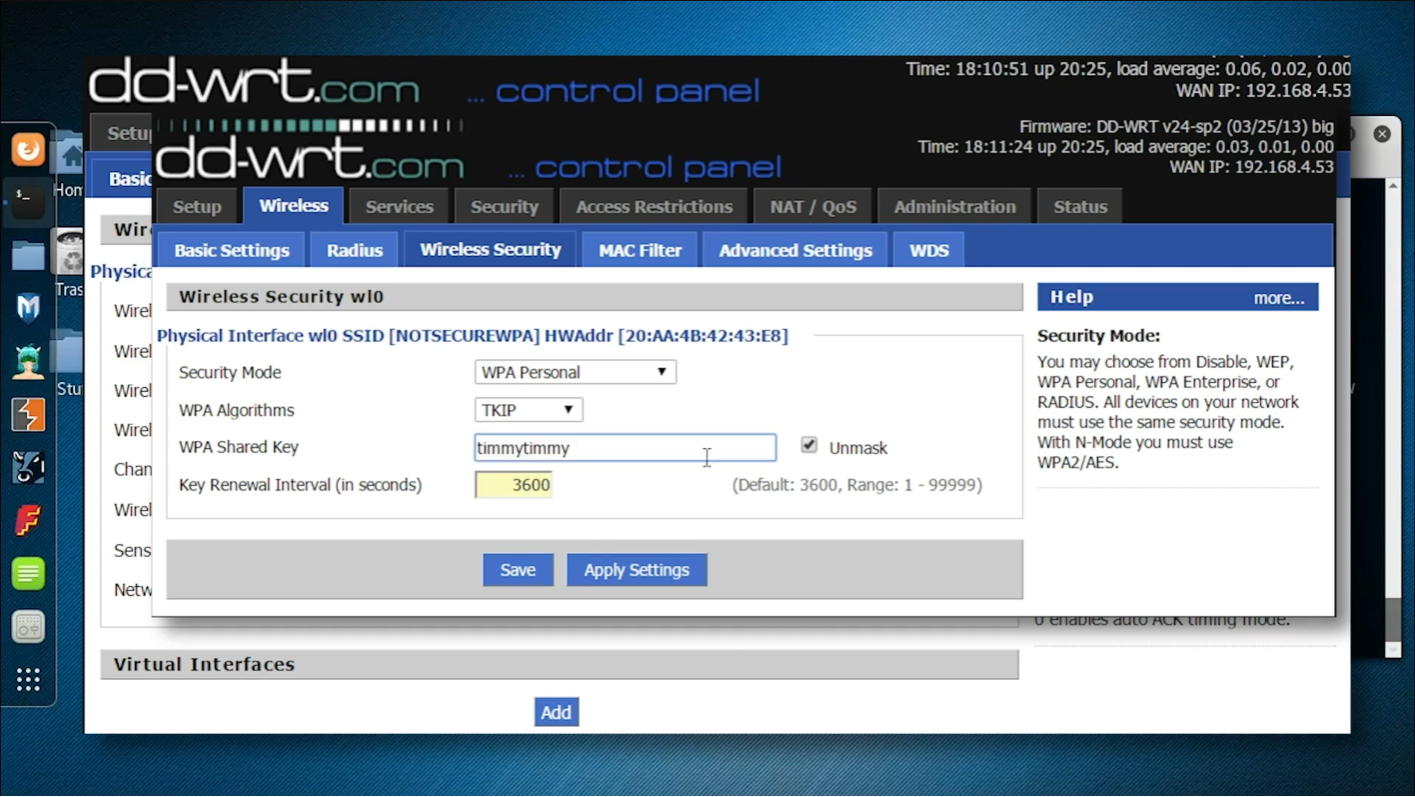Viewport: 1415px width, 797px height.
Task: Go to the Security tab
Action: click(504, 207)
